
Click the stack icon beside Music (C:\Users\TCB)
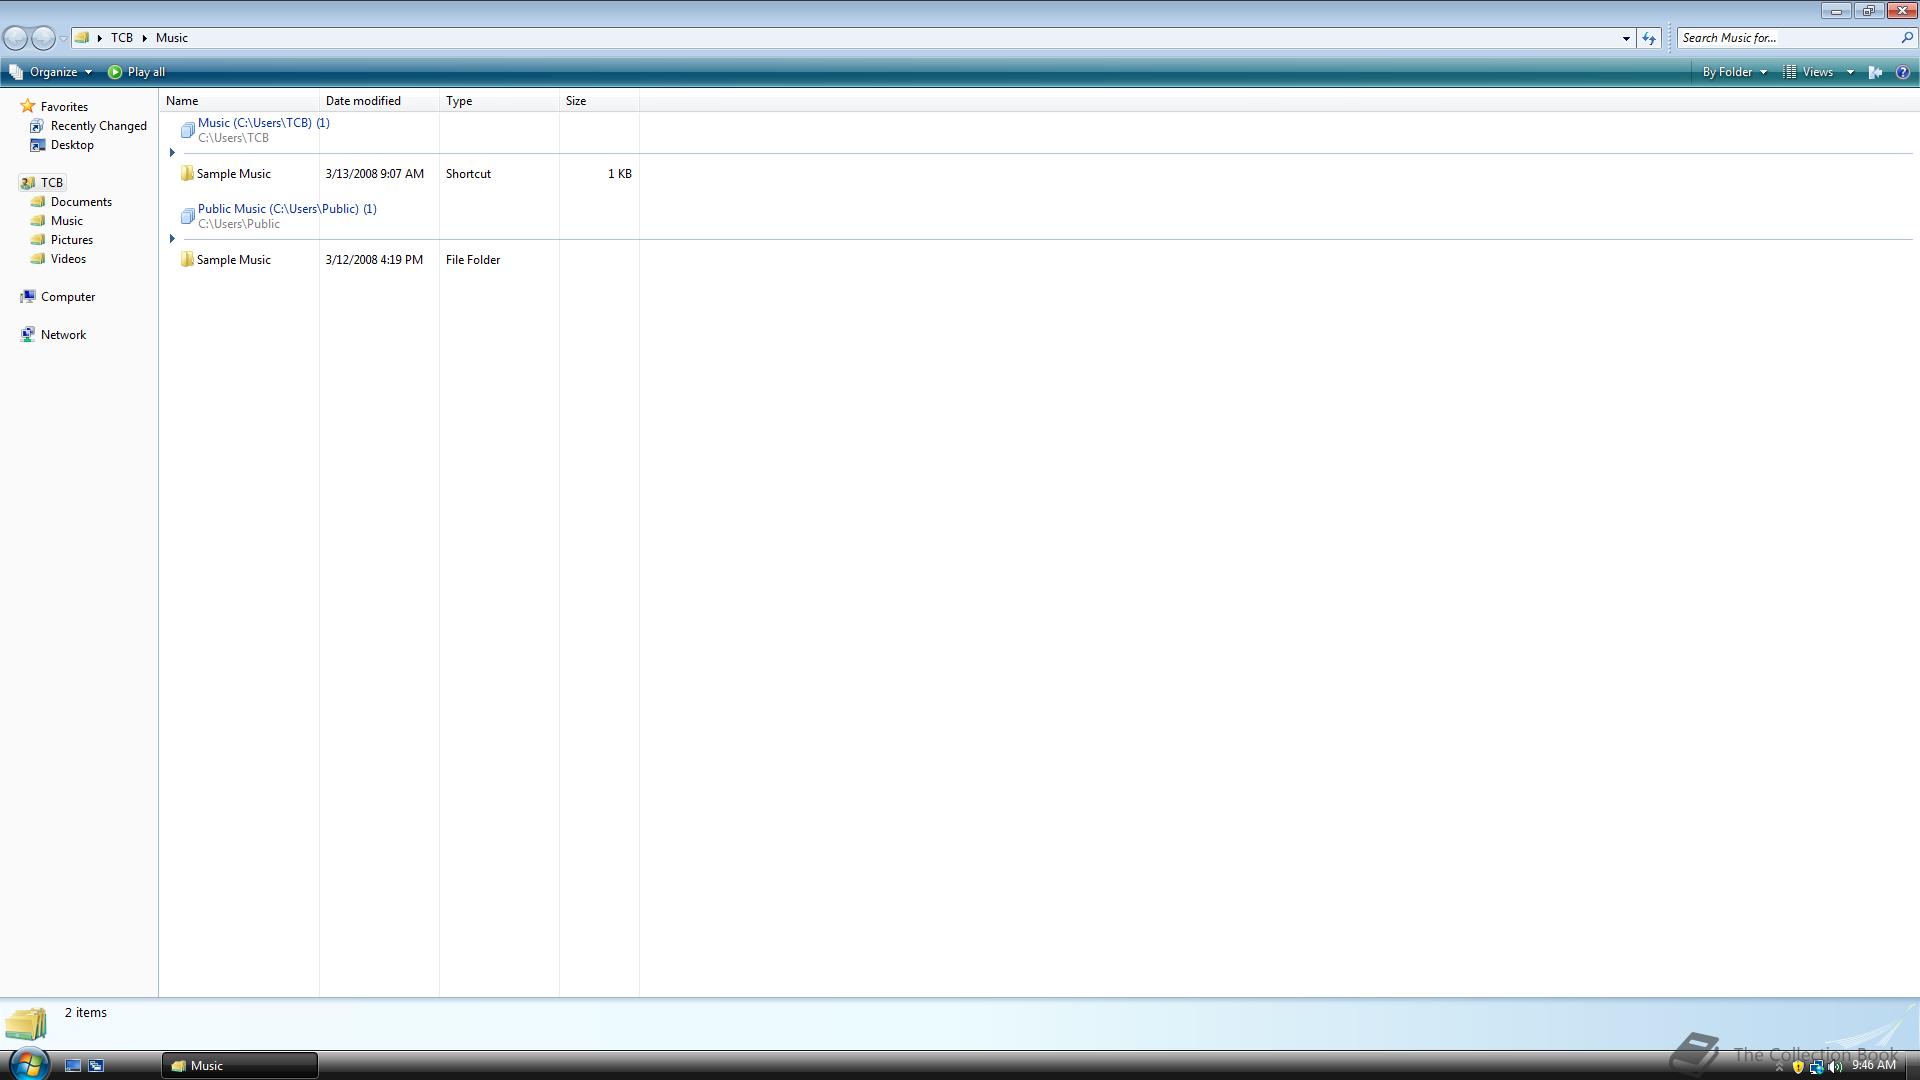coord(187,130)
